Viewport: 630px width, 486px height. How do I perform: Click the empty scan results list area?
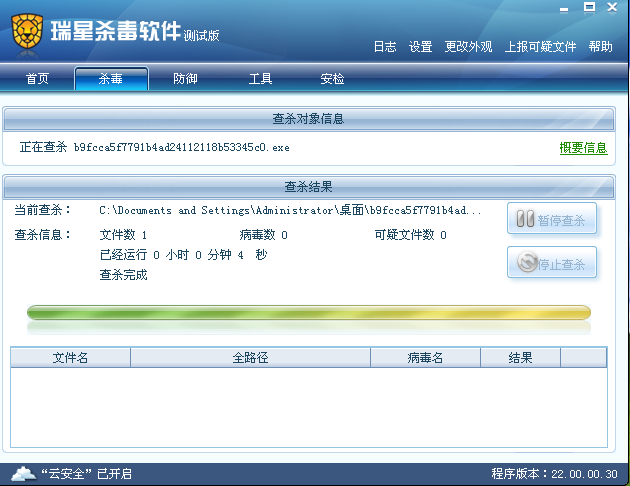309,407
